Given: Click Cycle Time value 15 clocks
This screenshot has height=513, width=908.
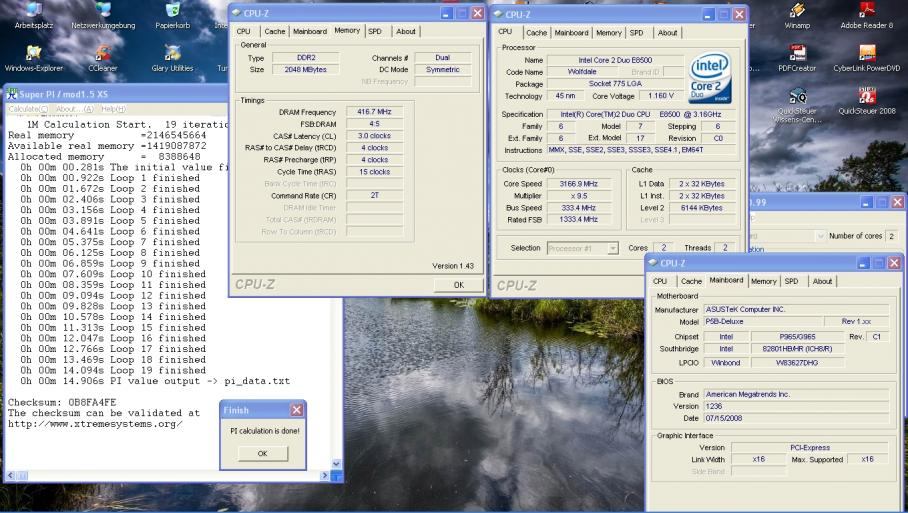Looking at the screenshot, I should (x=375, y=171).
